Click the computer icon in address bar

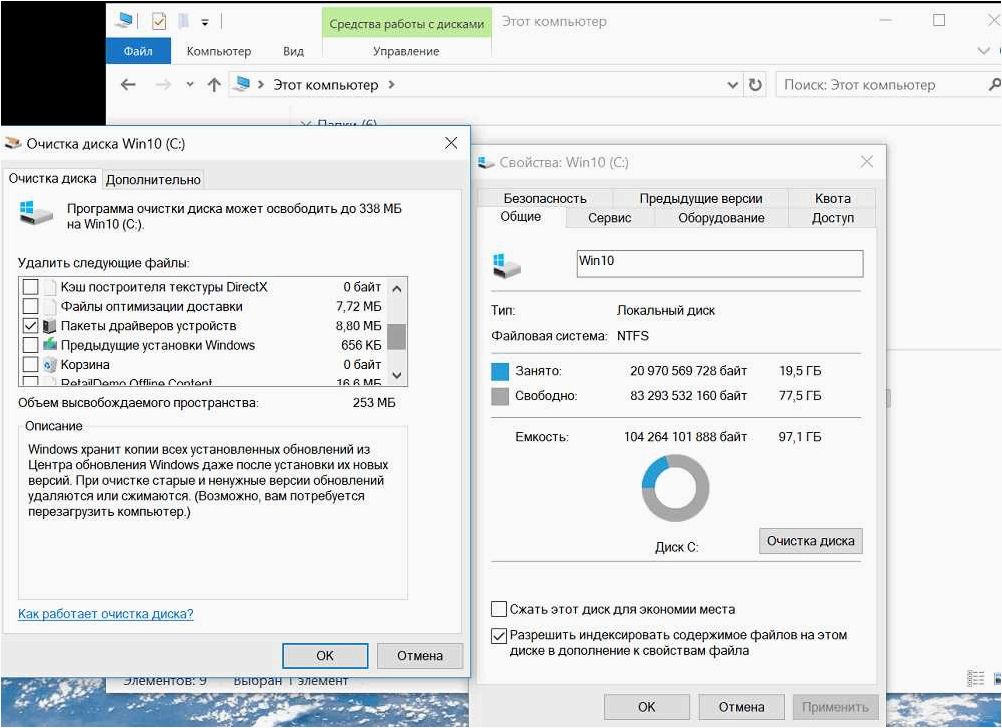(242, 84)
